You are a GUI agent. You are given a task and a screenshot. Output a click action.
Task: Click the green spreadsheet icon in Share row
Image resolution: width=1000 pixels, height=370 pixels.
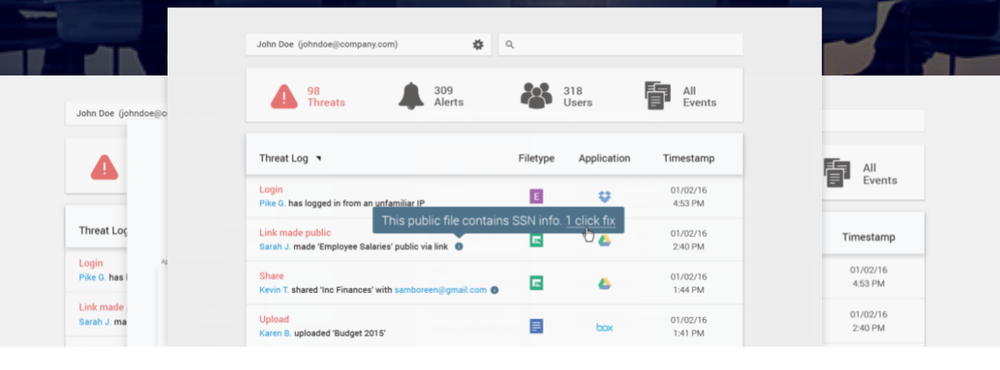click(x=536, y=283)
